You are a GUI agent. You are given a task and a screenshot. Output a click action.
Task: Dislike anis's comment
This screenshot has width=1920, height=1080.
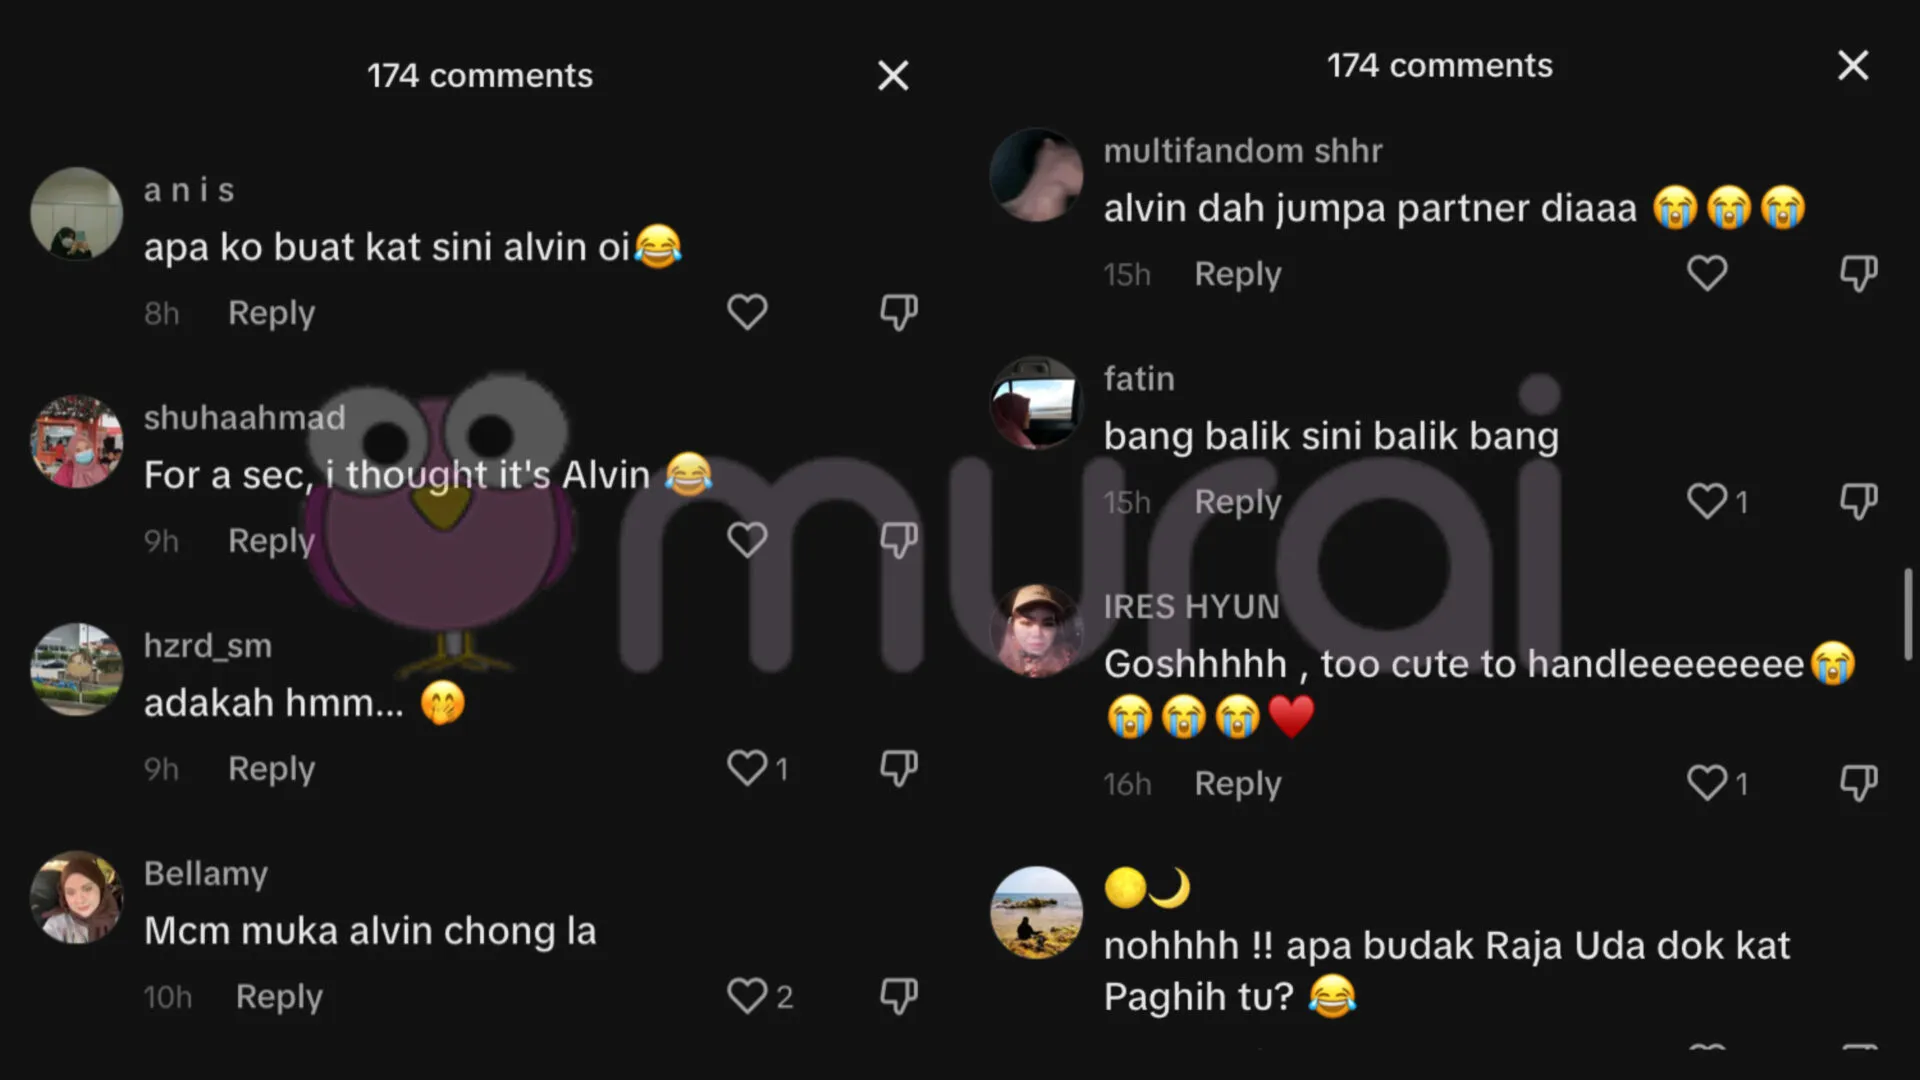tap(898, 313)
